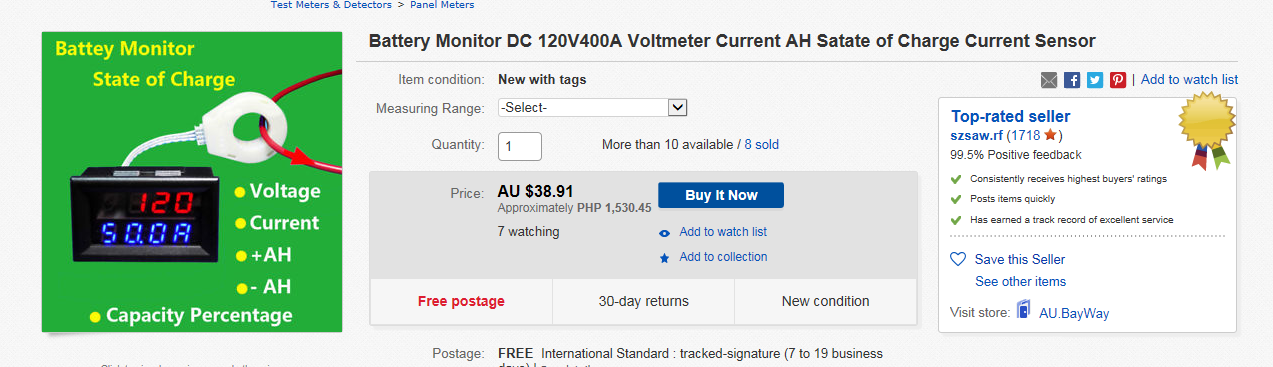Pin listing with Pinterest icon
This screenshot has height=367, width=1273.
coord(1118,80)
